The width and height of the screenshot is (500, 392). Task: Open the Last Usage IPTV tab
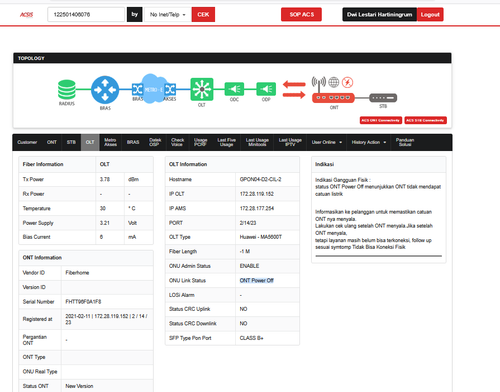point(290,142)
